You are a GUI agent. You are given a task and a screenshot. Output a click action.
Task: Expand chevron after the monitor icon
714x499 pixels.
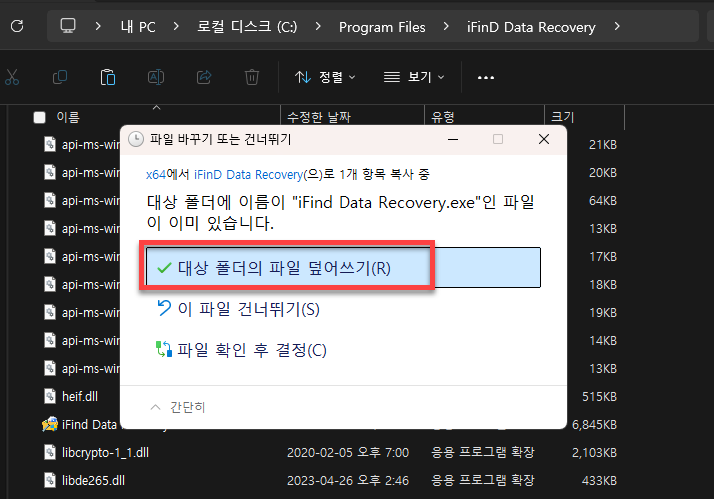(98, 26)
